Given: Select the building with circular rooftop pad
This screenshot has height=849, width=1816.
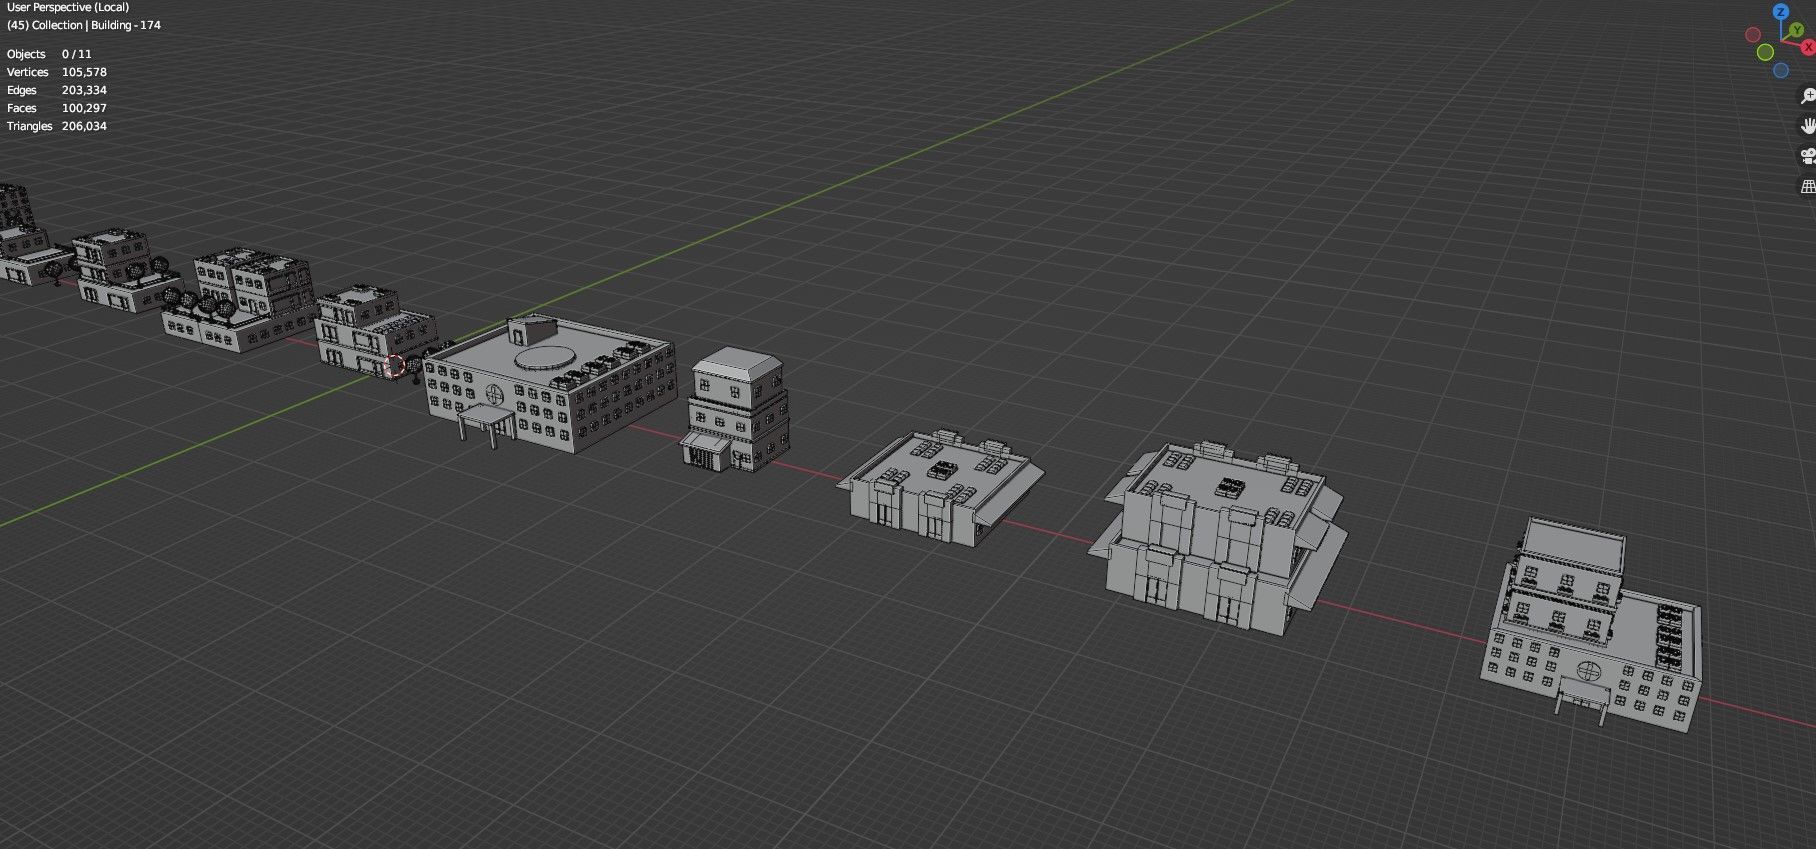Looking at the screenshot, I should [552, 385].
